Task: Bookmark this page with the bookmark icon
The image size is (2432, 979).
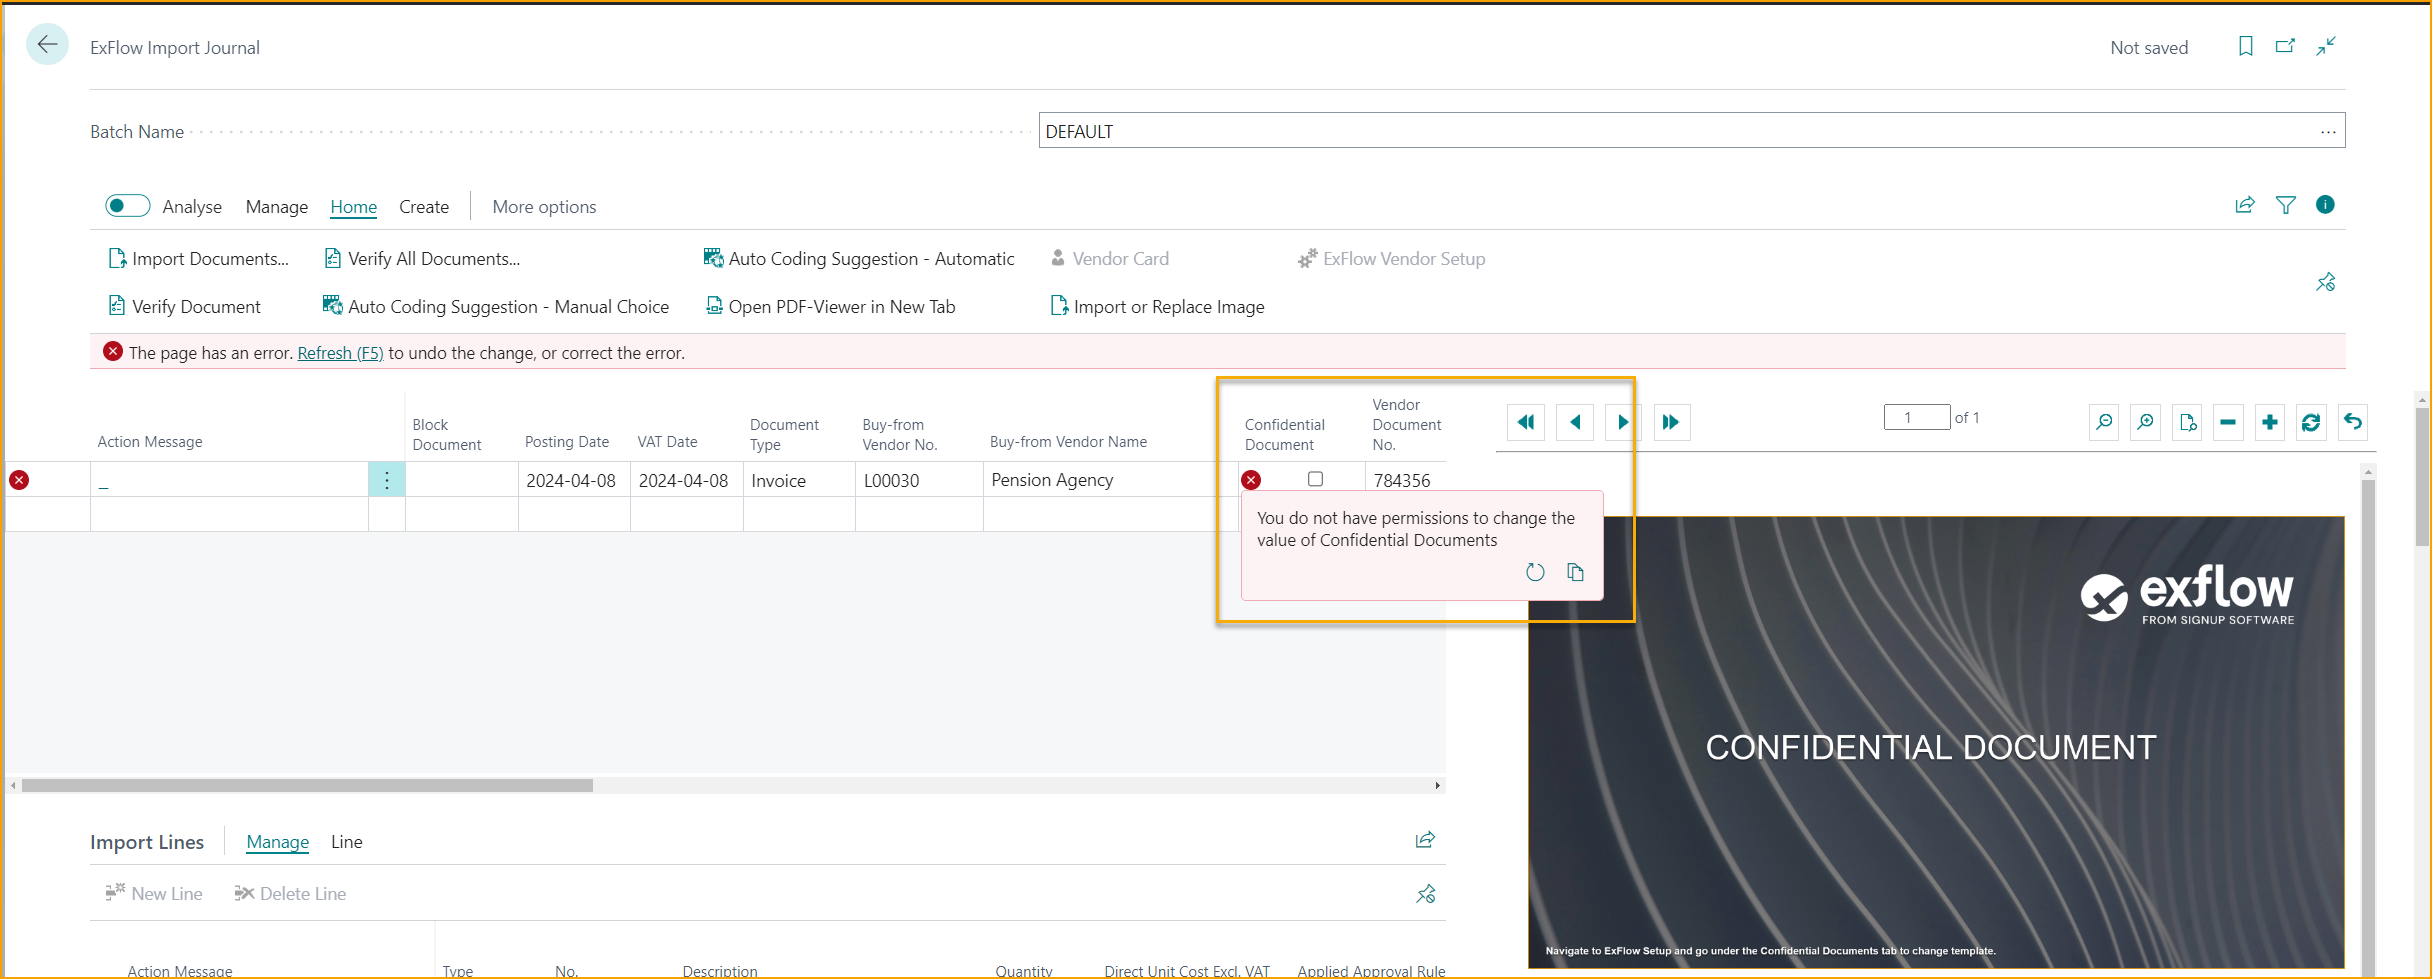Action: 2245,46
